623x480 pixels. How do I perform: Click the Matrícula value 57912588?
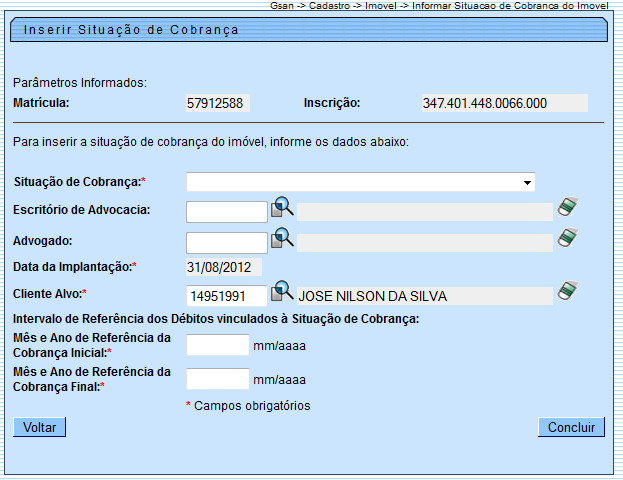217,103
